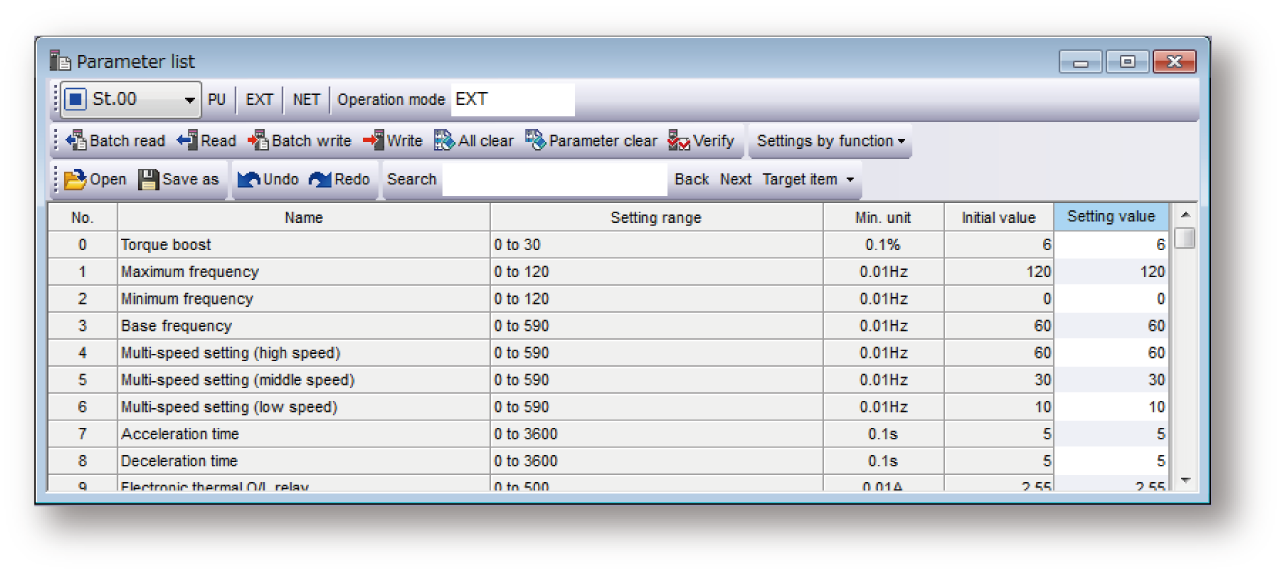Switch to PU operation mode
This screenshot has width=1280, height=572.
pos(217,100)
